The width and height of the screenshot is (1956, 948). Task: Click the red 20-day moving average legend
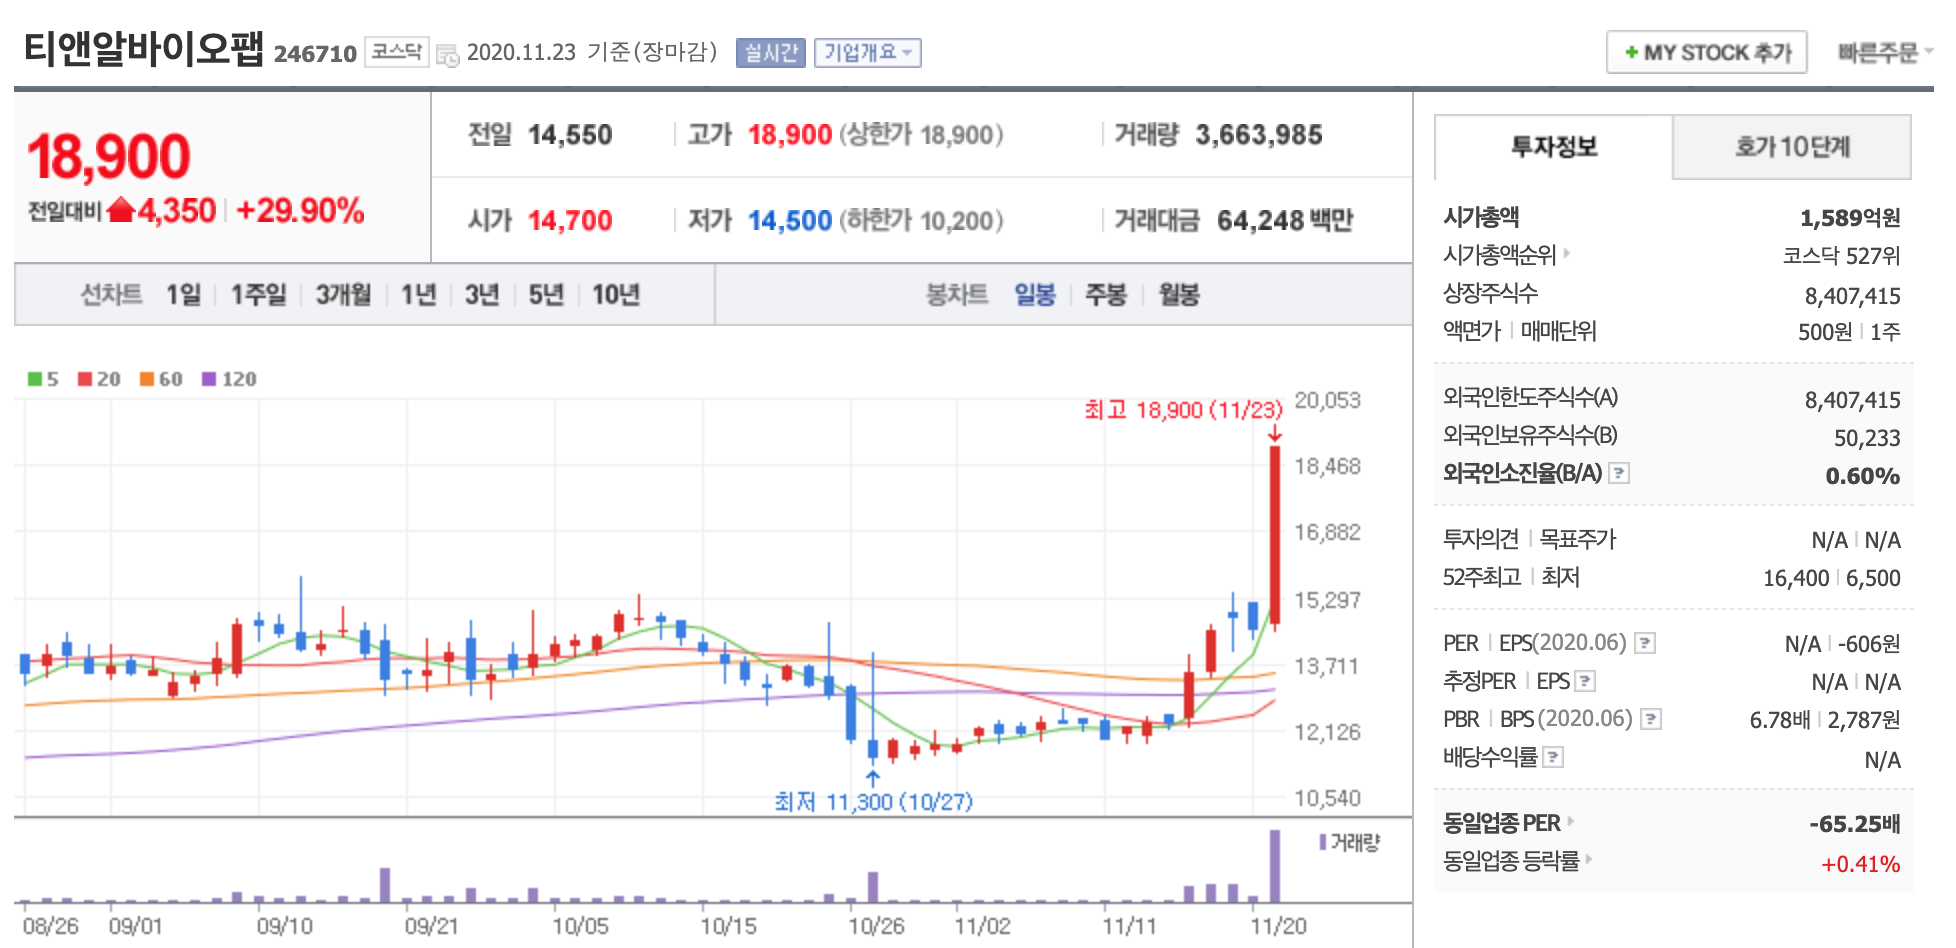pos(99,379)
